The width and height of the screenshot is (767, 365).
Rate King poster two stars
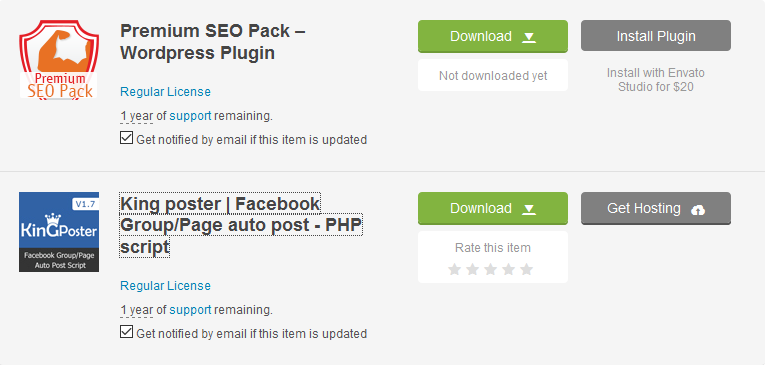click(473, 269)
